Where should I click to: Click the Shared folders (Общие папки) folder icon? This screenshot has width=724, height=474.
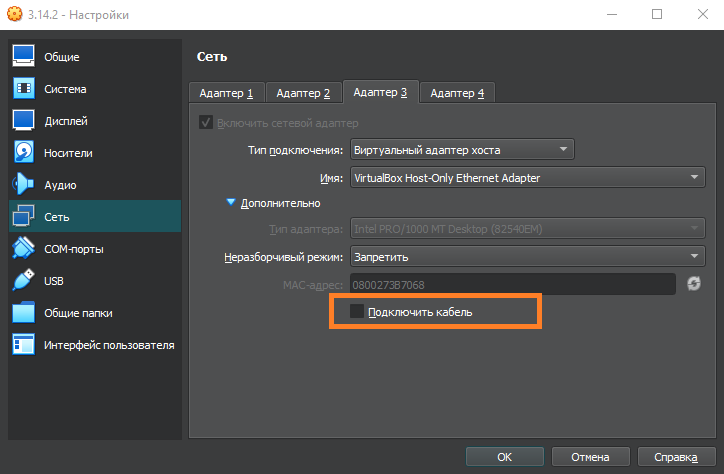(23, 312)
